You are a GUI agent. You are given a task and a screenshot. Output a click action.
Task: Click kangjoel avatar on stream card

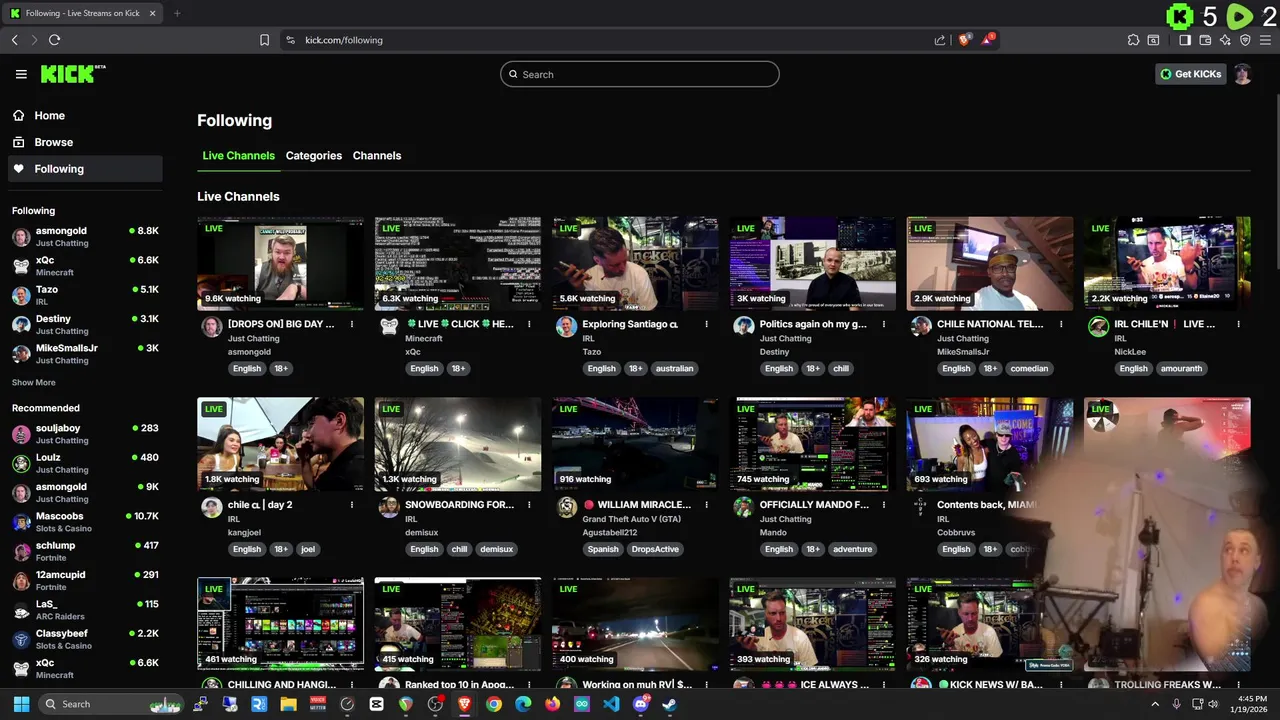coord(211,507)
